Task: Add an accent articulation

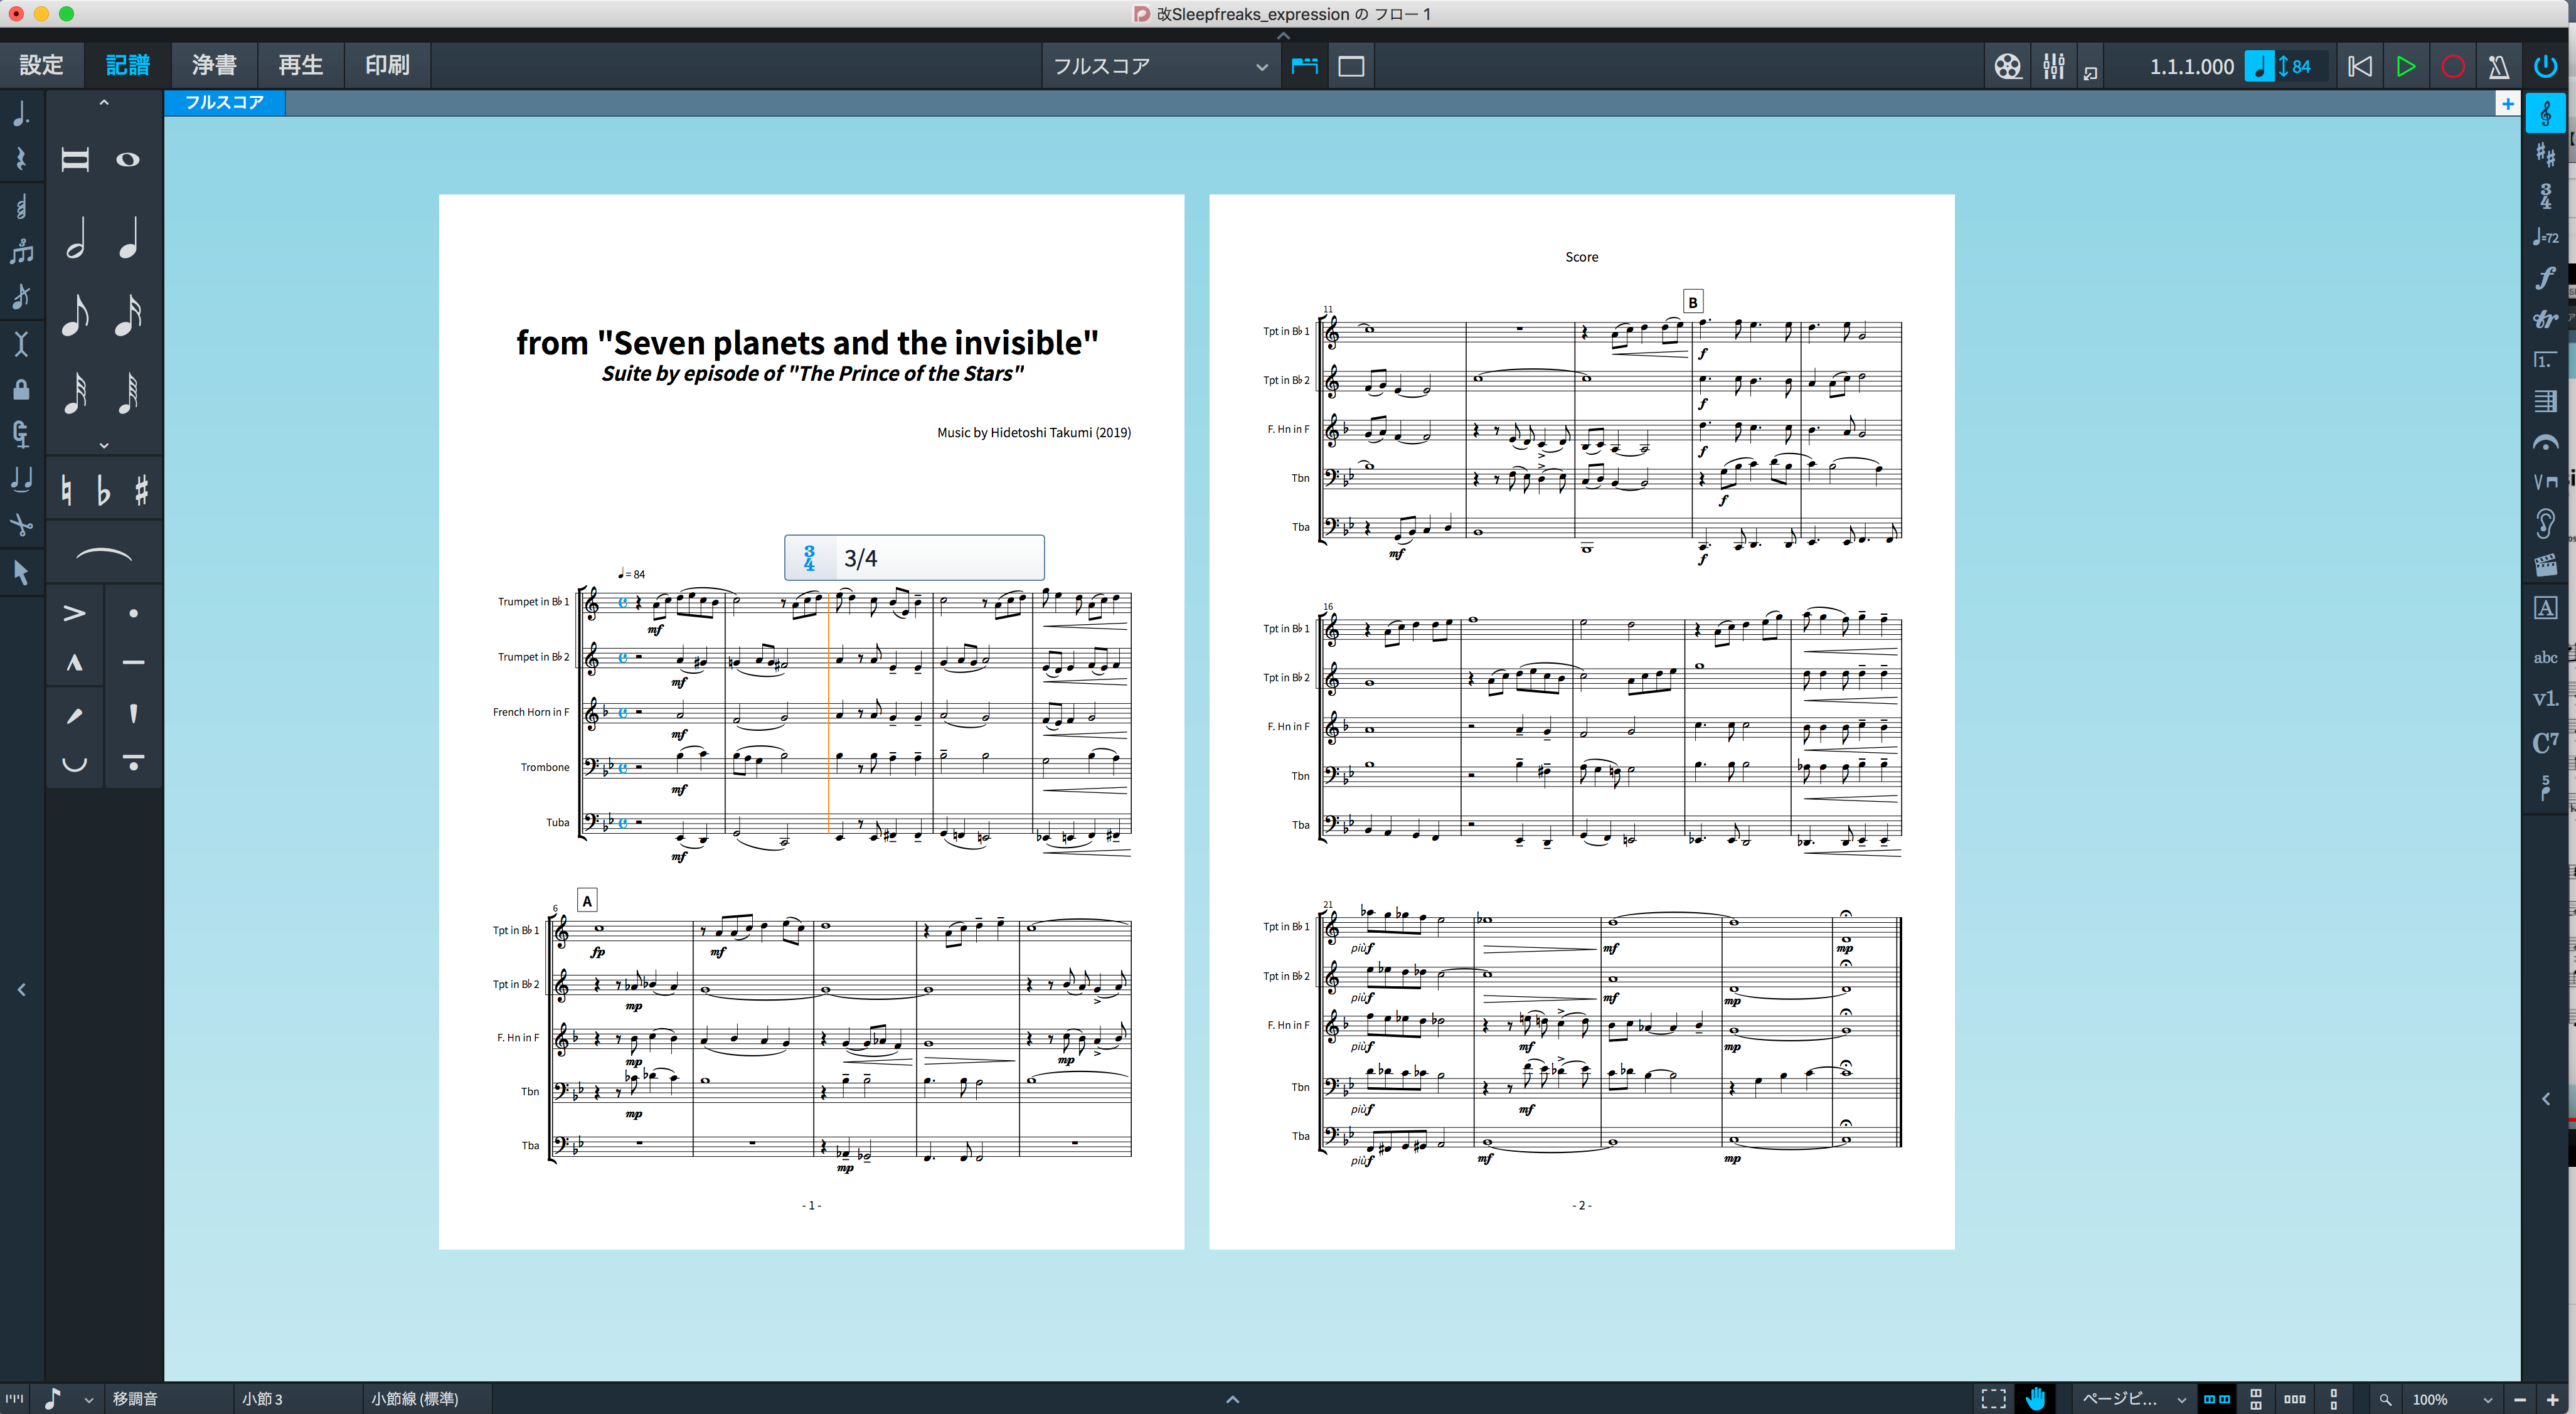Action: tap(75, 613)
